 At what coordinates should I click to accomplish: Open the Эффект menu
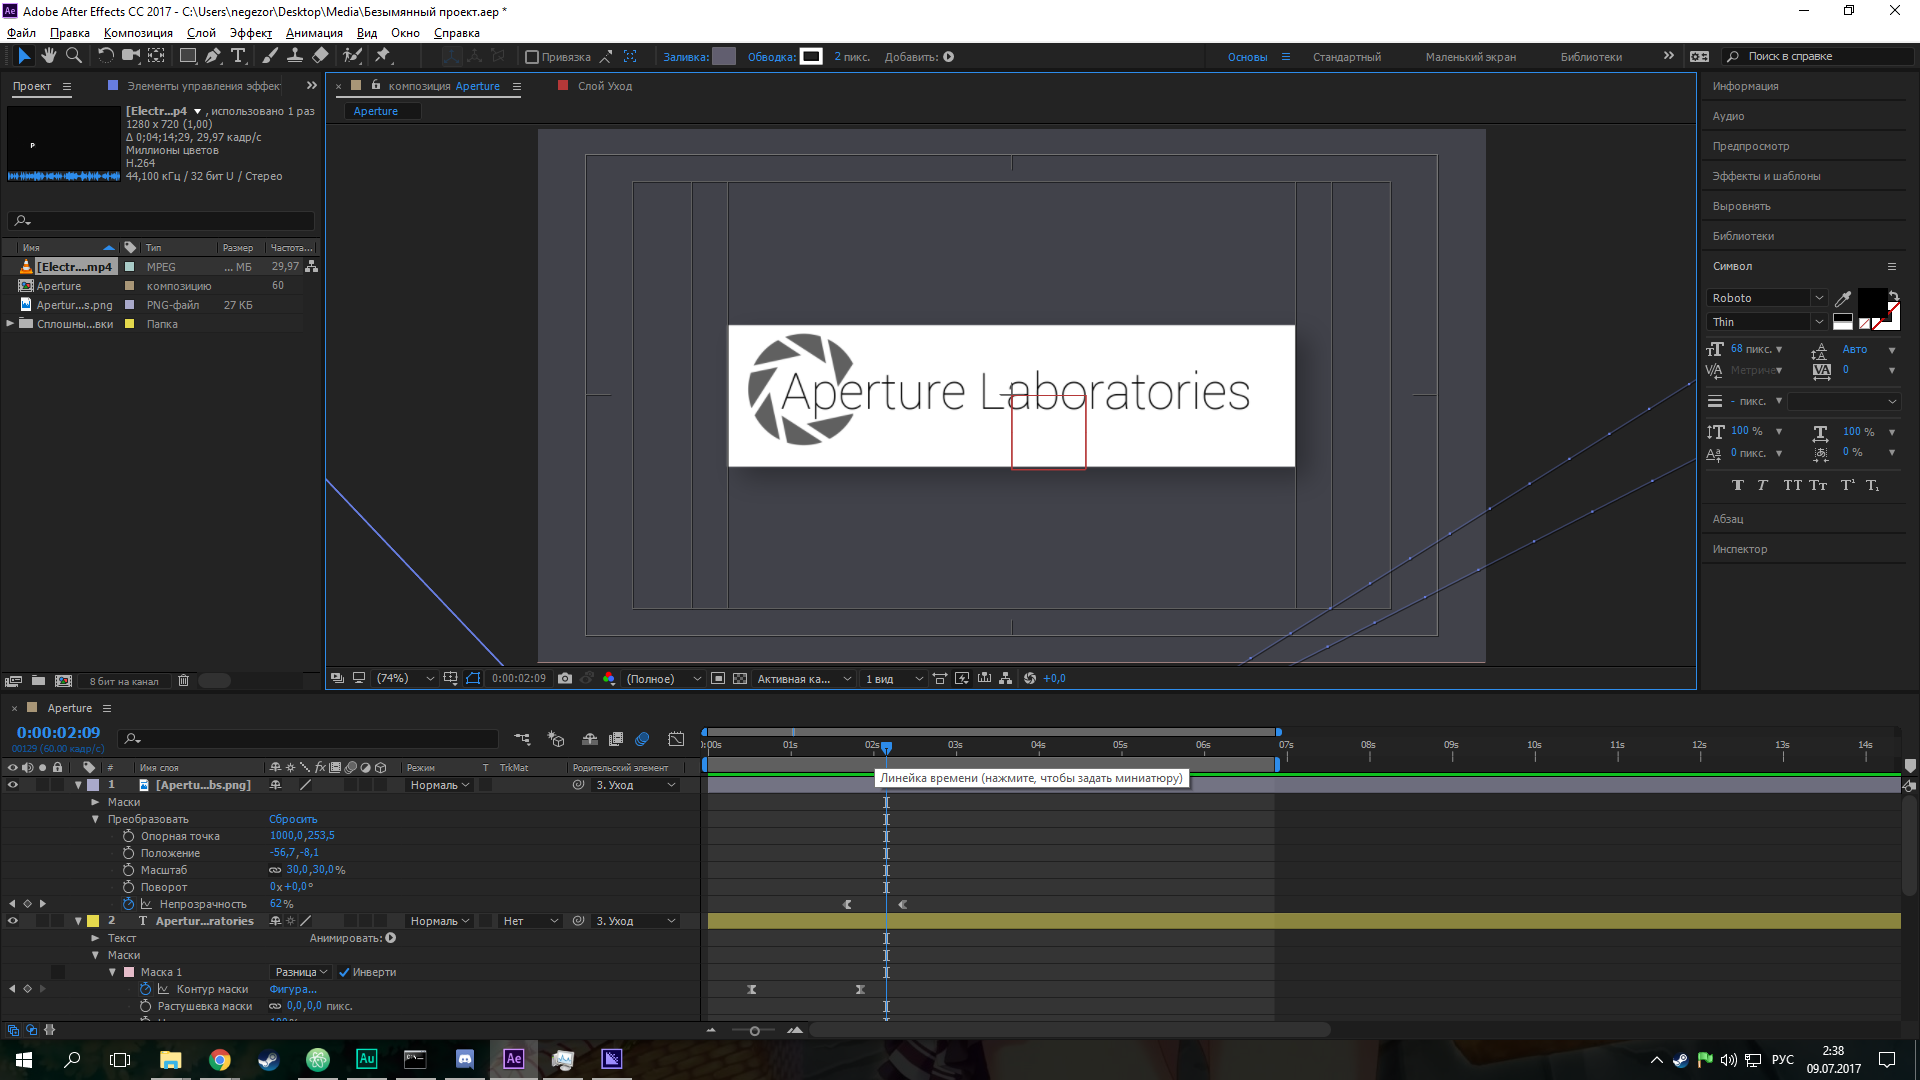click(x=251, y=33)
